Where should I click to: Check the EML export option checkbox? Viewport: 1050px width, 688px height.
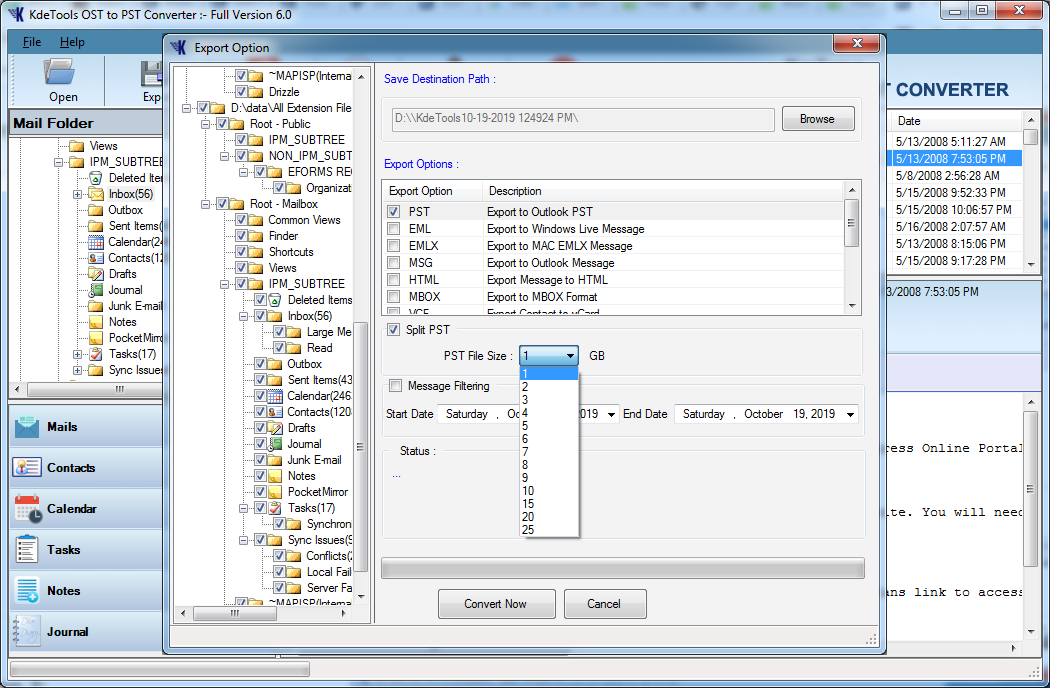pos(394,229)
